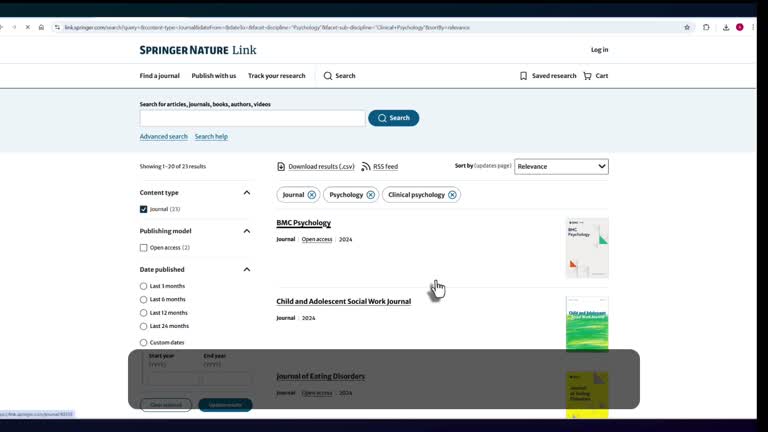Click the browser stop loading icon
768x432 pixels.
pos(27,27)
